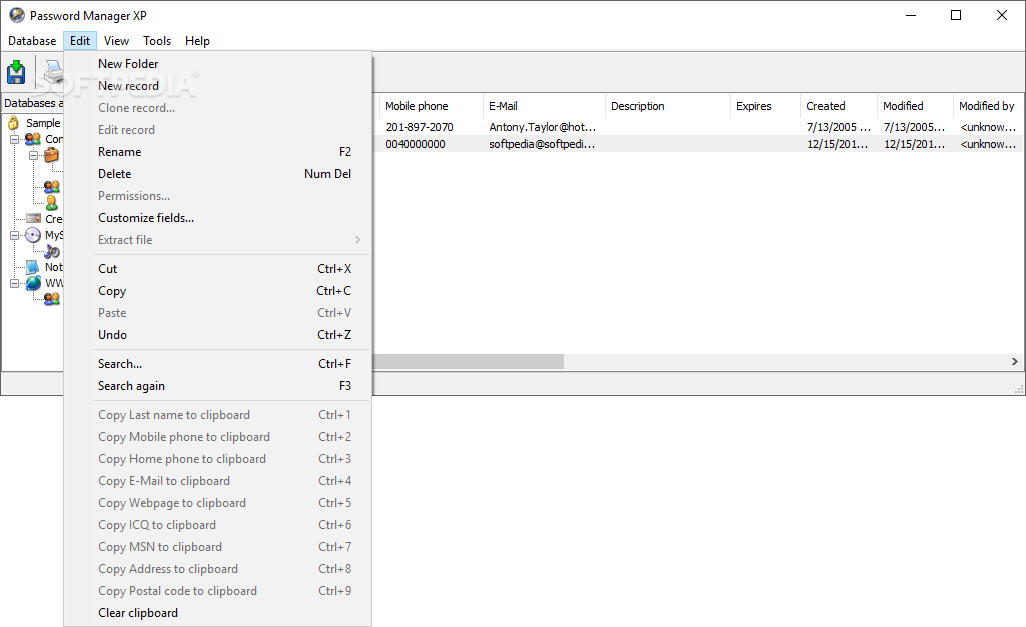Collapse the WWW globe tree node
The height and width of the screenshot is (627, 1026).
coord(14,283)
